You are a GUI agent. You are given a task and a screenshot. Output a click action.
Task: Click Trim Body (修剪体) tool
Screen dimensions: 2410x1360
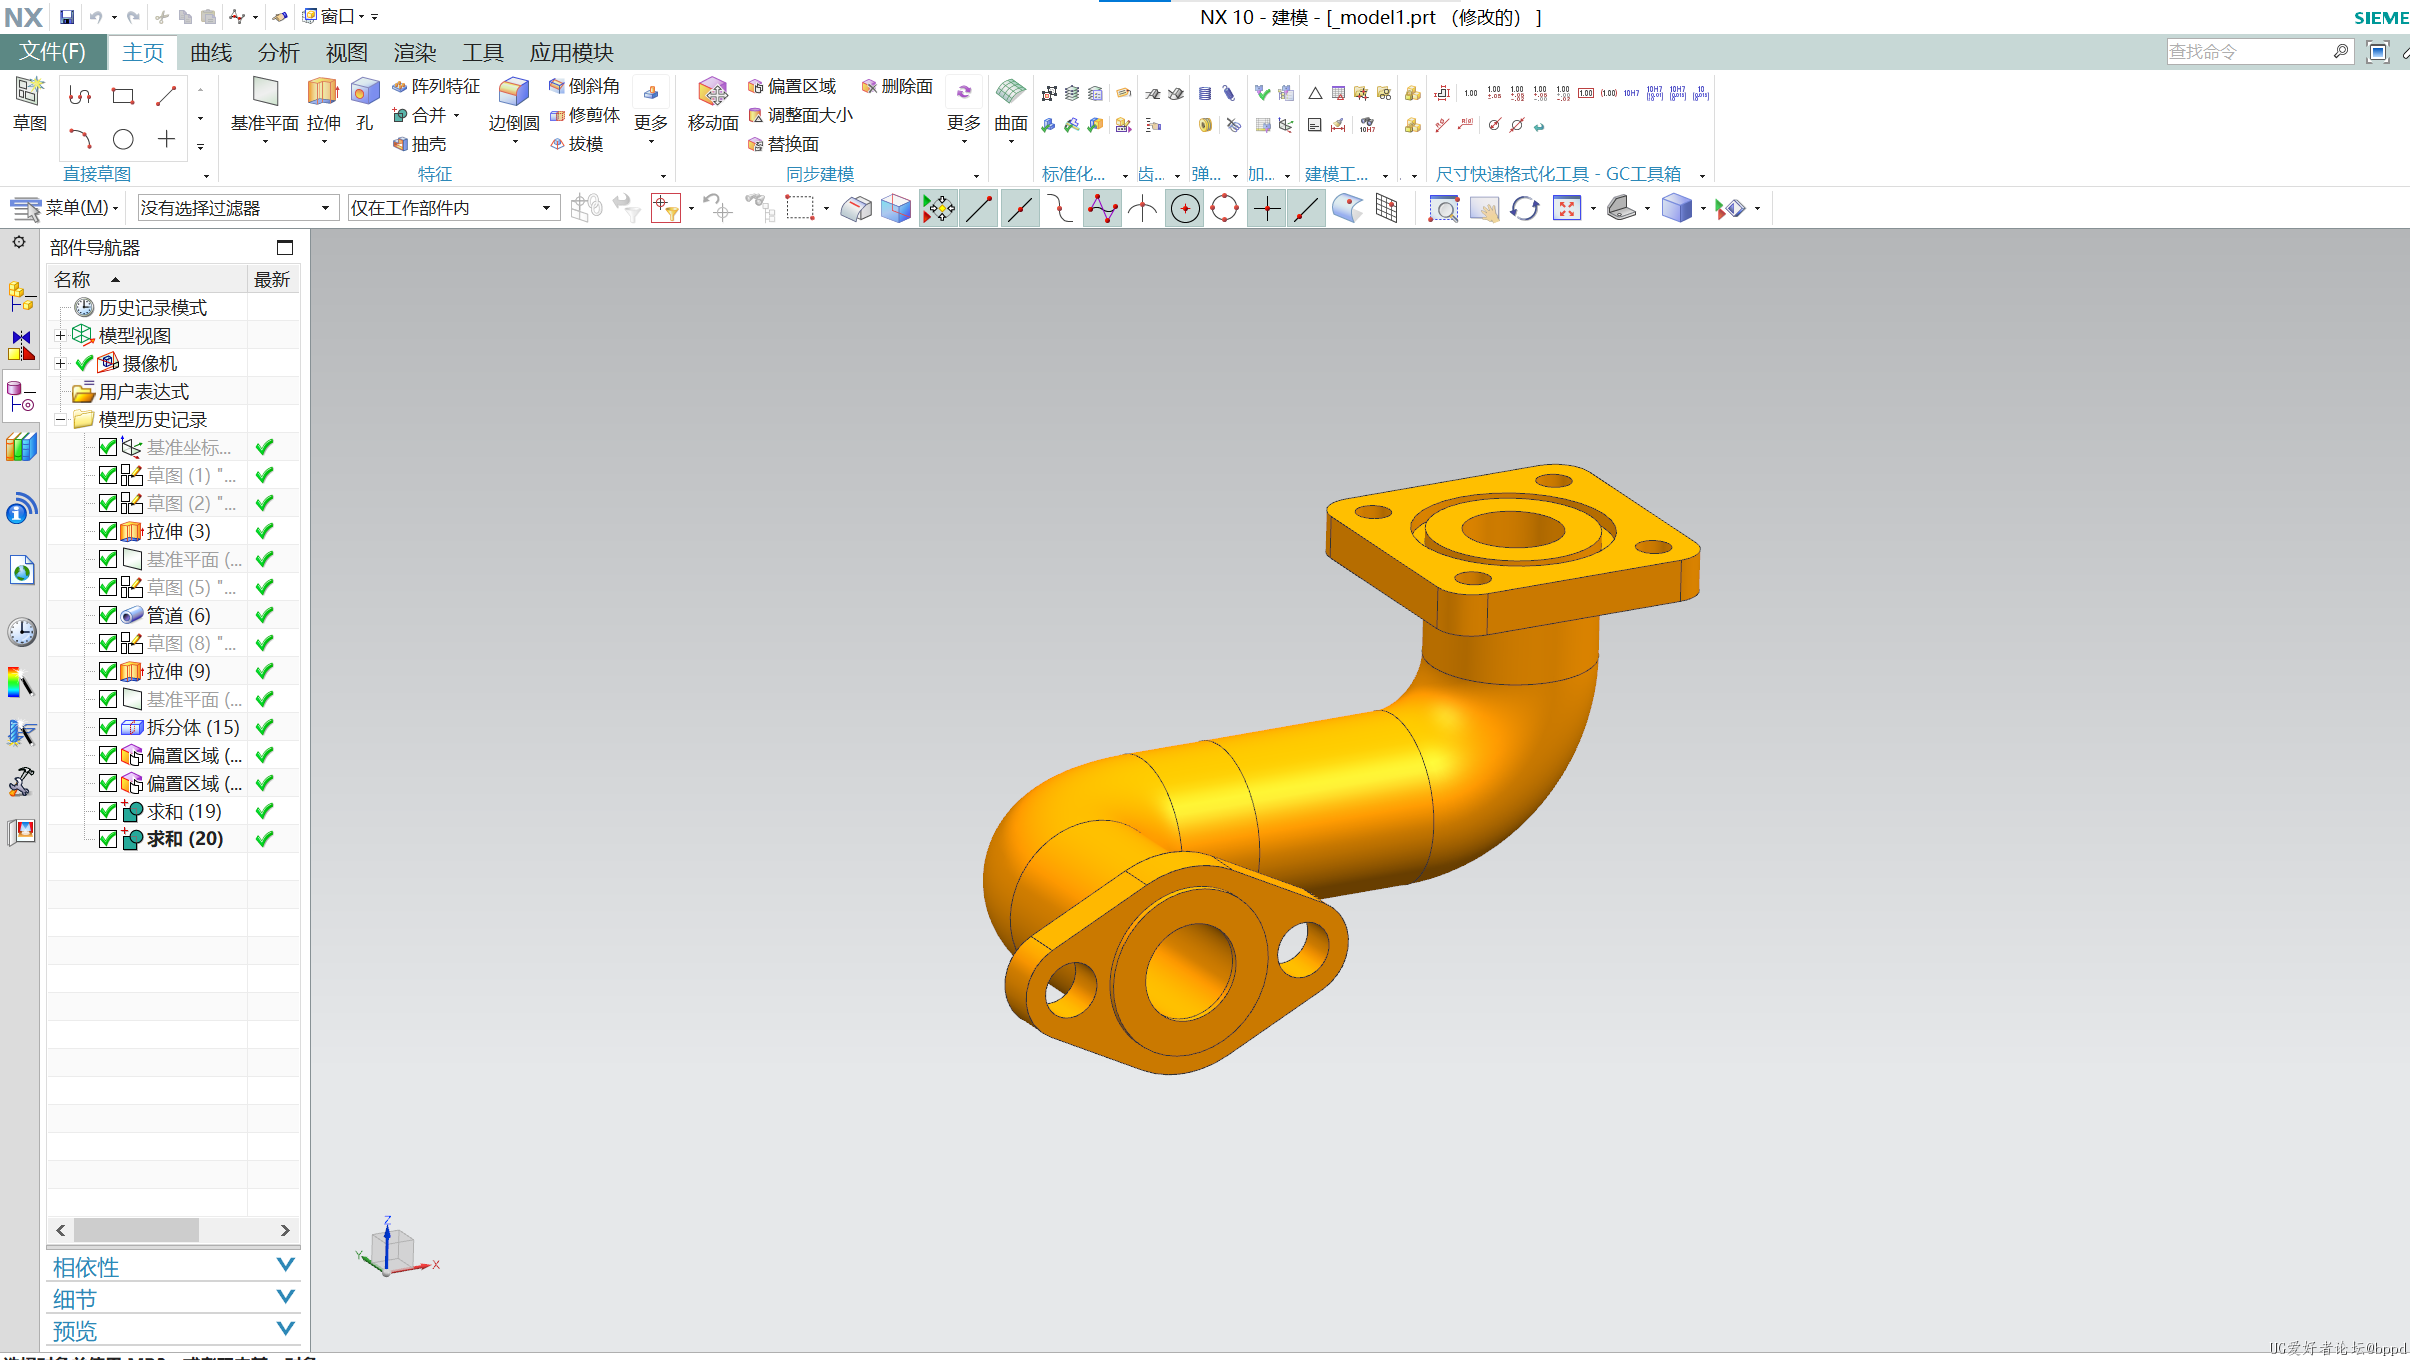585,115
